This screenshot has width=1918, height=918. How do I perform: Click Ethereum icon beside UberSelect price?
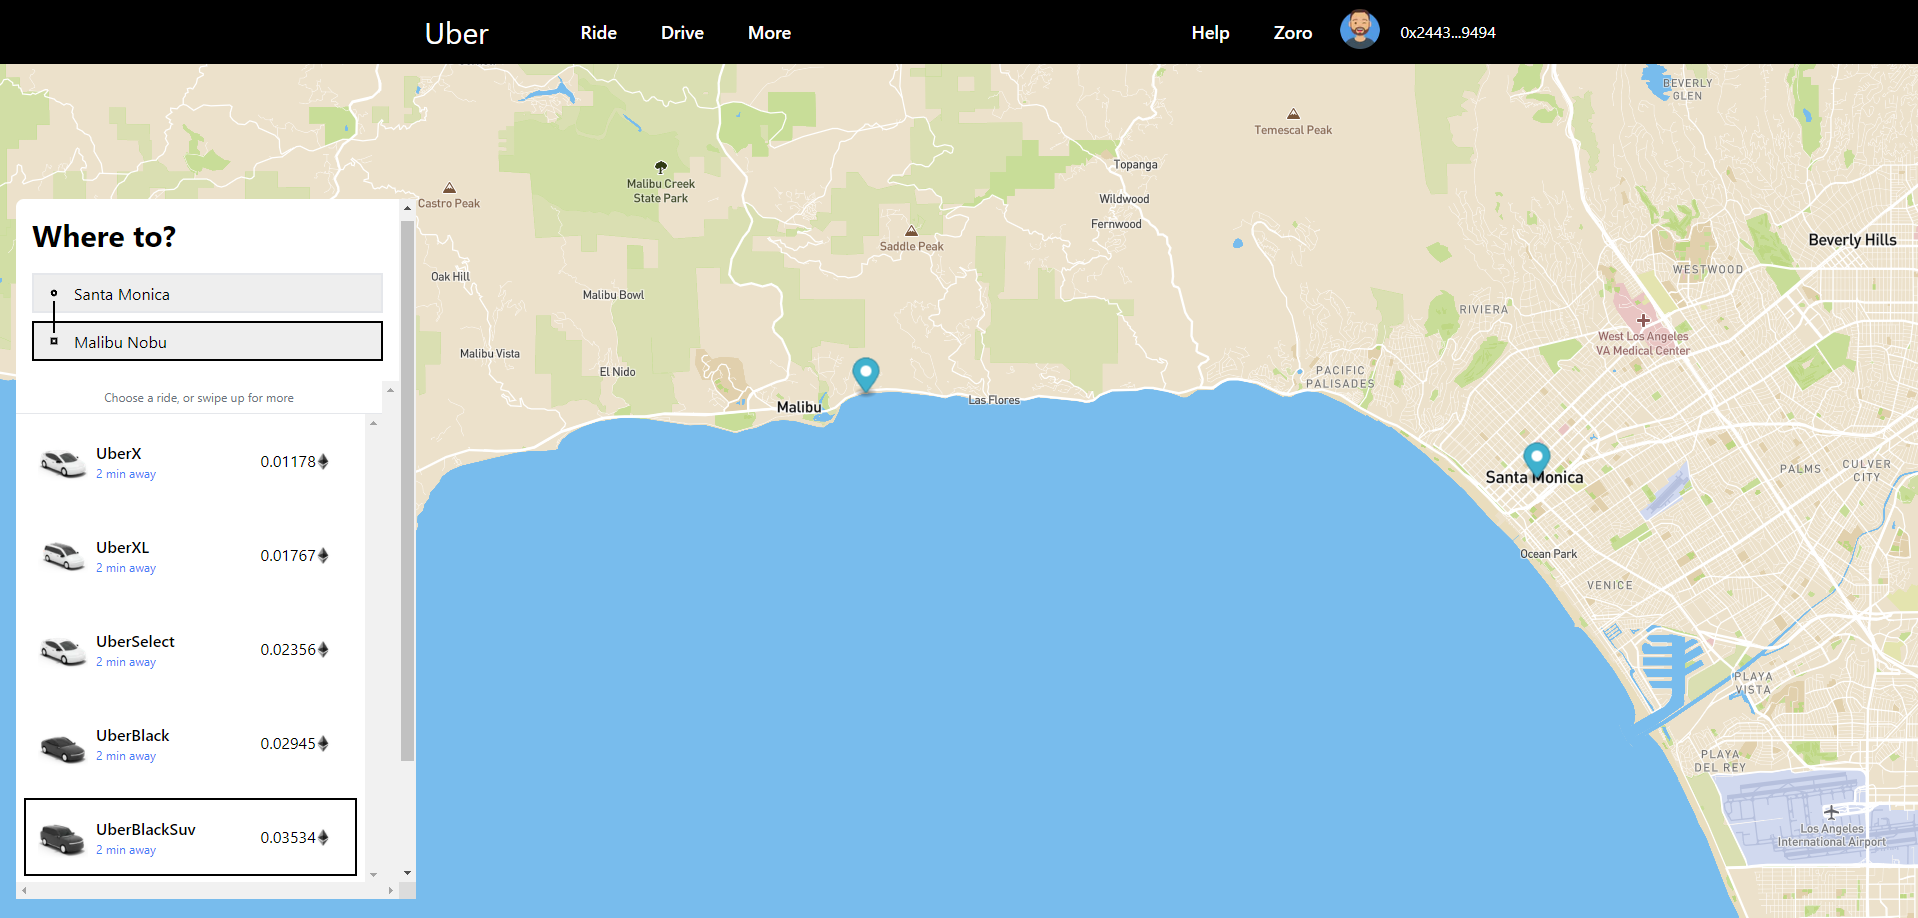point(323,650)
